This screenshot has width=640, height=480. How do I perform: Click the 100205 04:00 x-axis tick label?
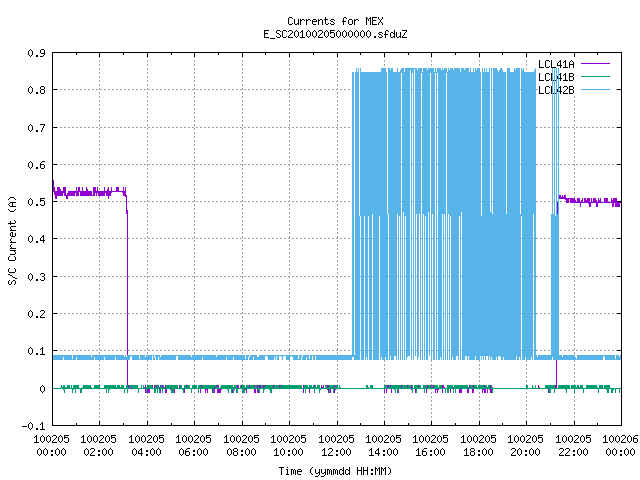pos(146,446)
